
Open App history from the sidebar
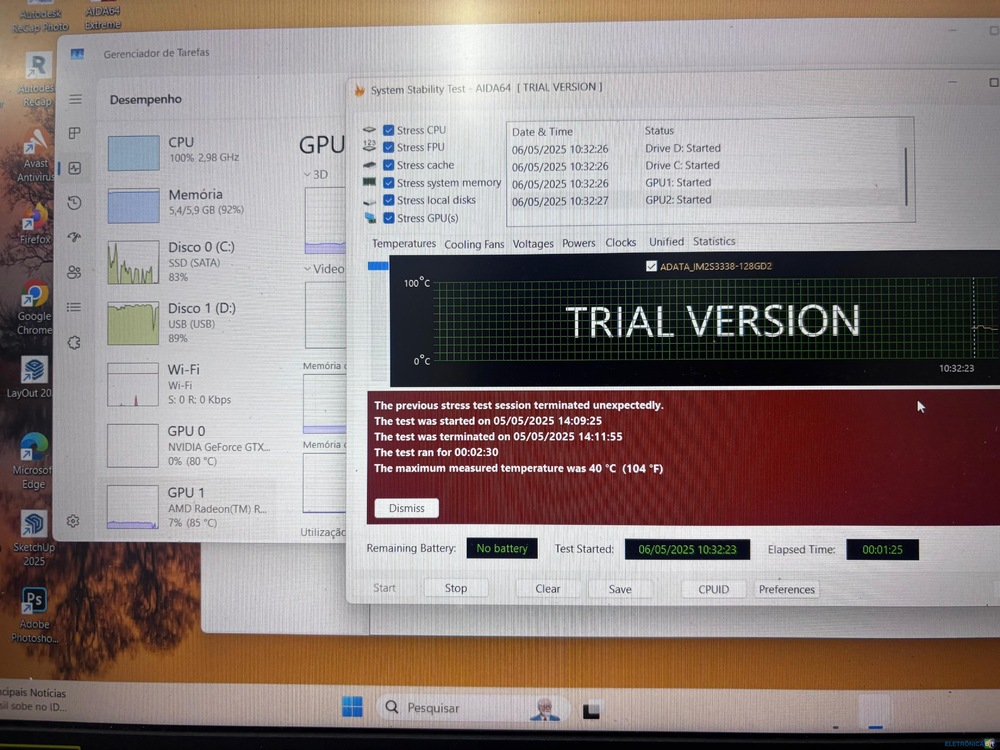coord(75,203)
